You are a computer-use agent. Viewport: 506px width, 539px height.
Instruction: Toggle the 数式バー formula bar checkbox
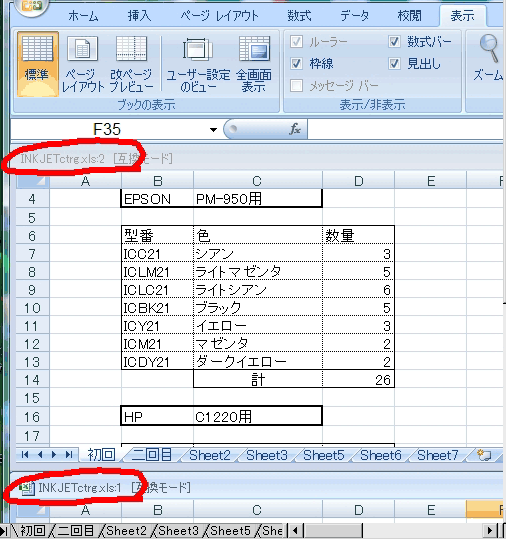(x=394, y=42)
